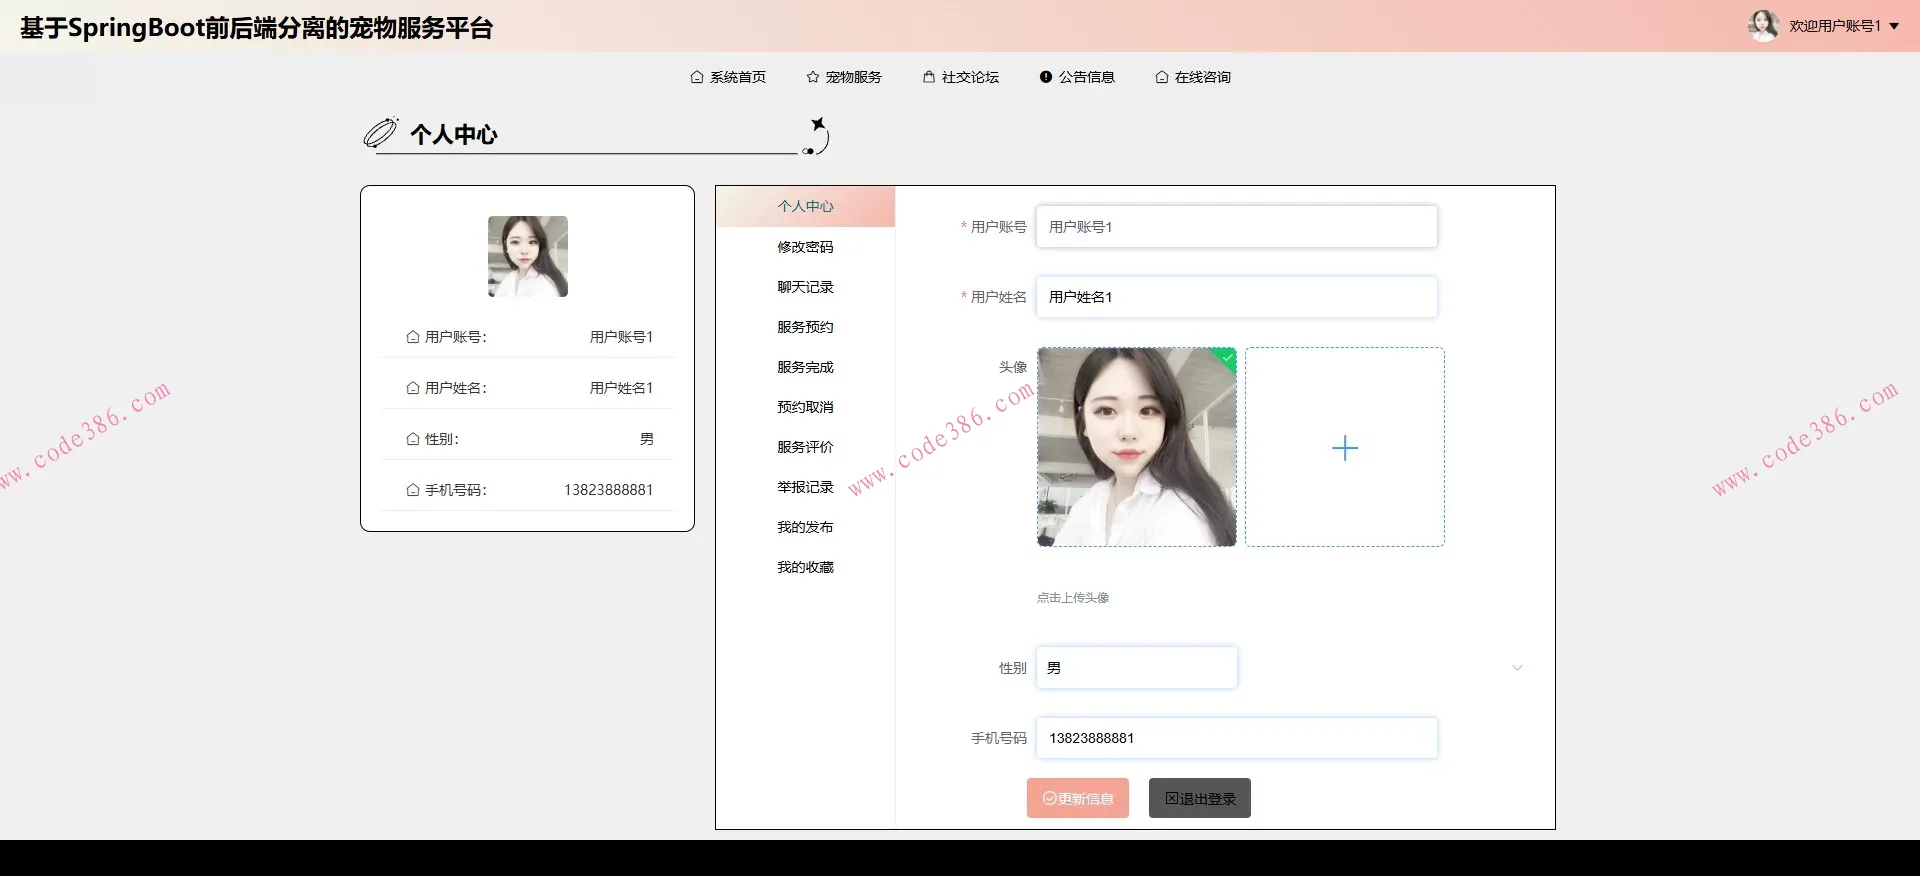Open the 服务评价 sidebar tab
Viewport: 1920px width, 876px height.
[805, 447]
